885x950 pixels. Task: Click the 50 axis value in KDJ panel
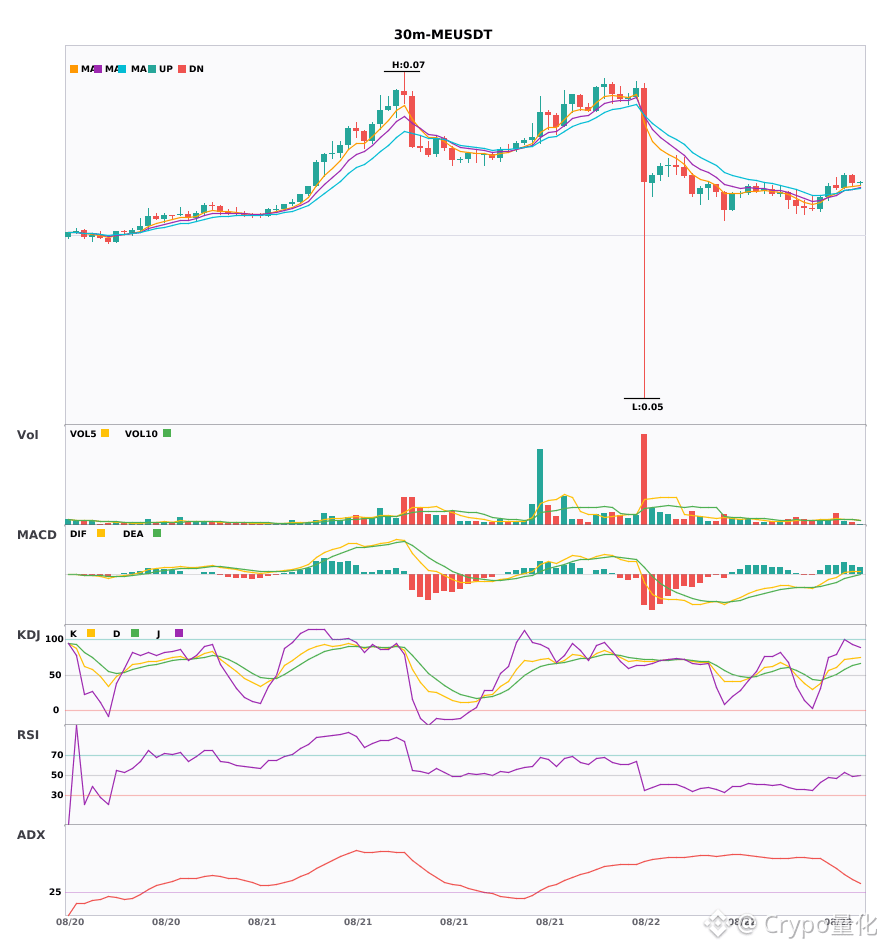pyautogui.click(x=55, y=675)
